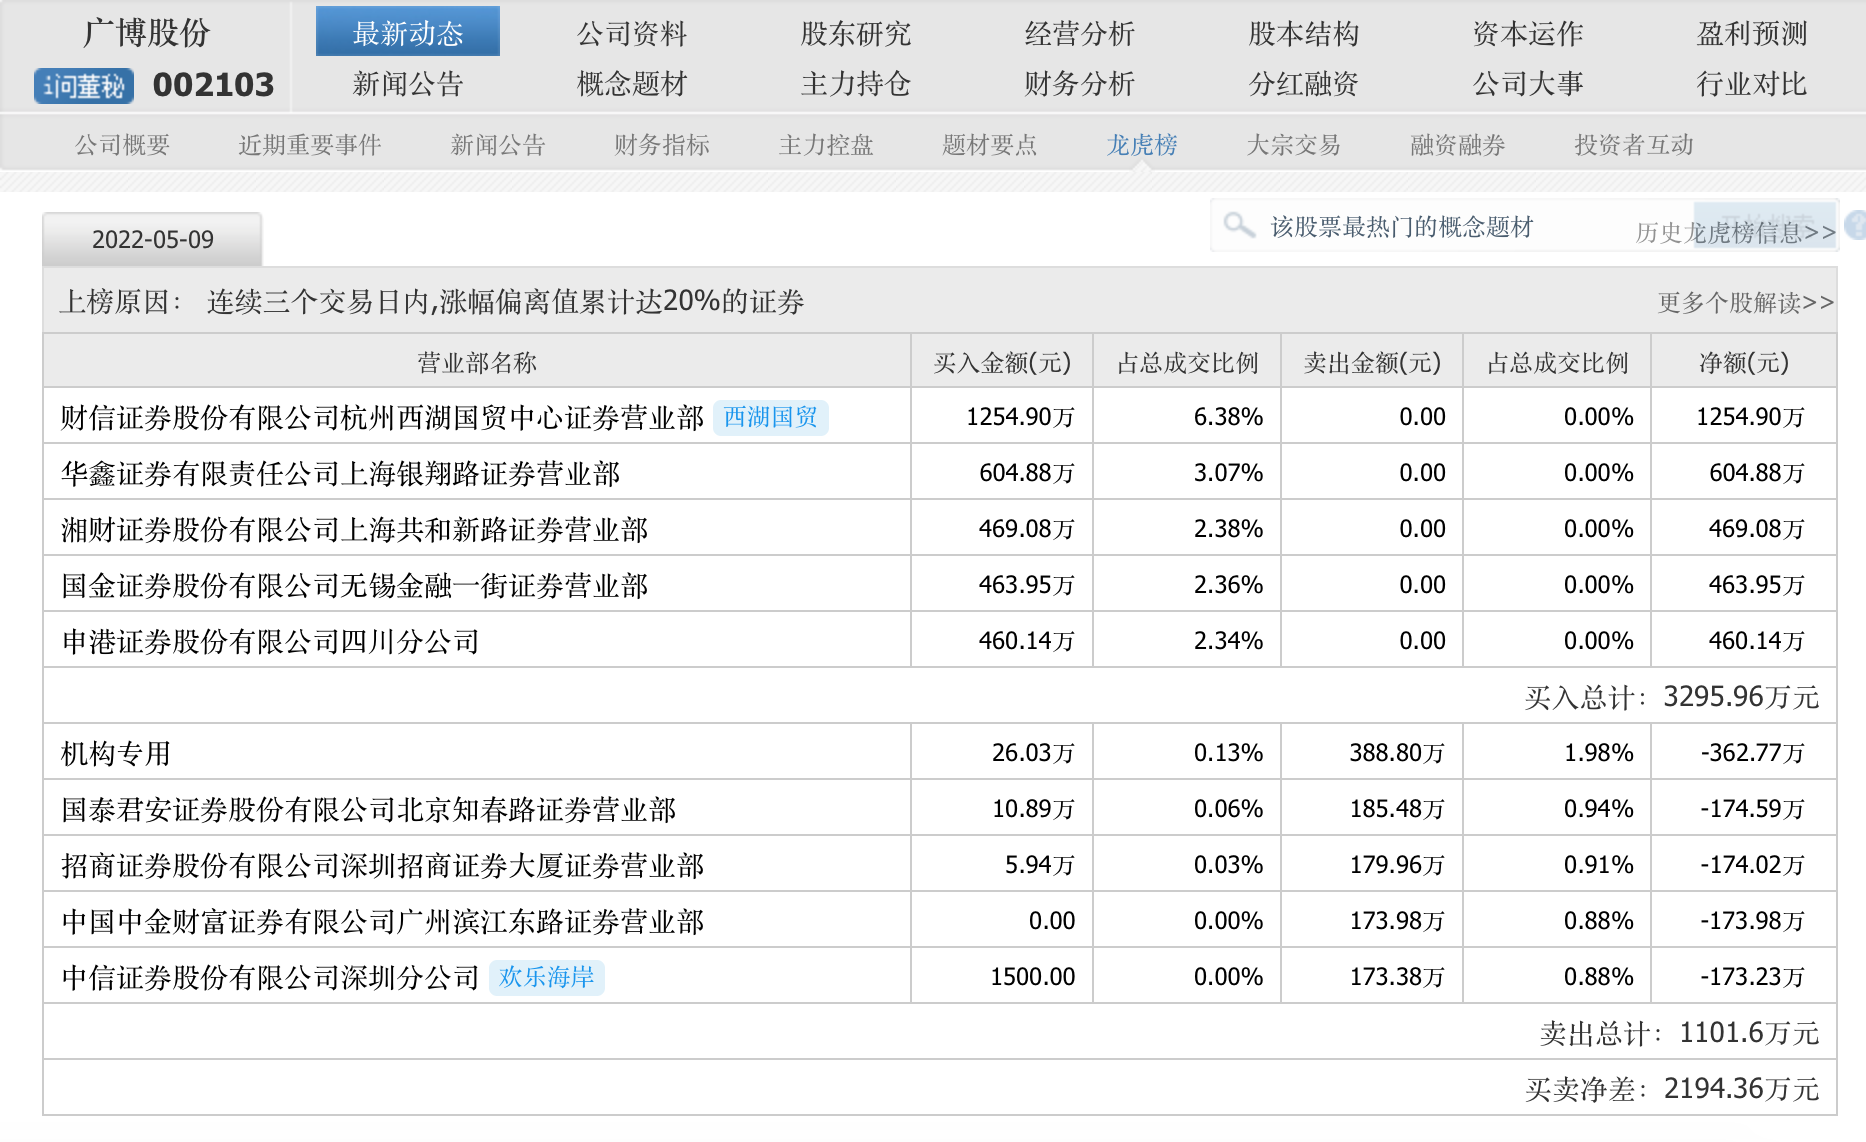Screen dimensions: 1866x1142
Task: Select the 2022-05-09 date tab
Action: 152,240
